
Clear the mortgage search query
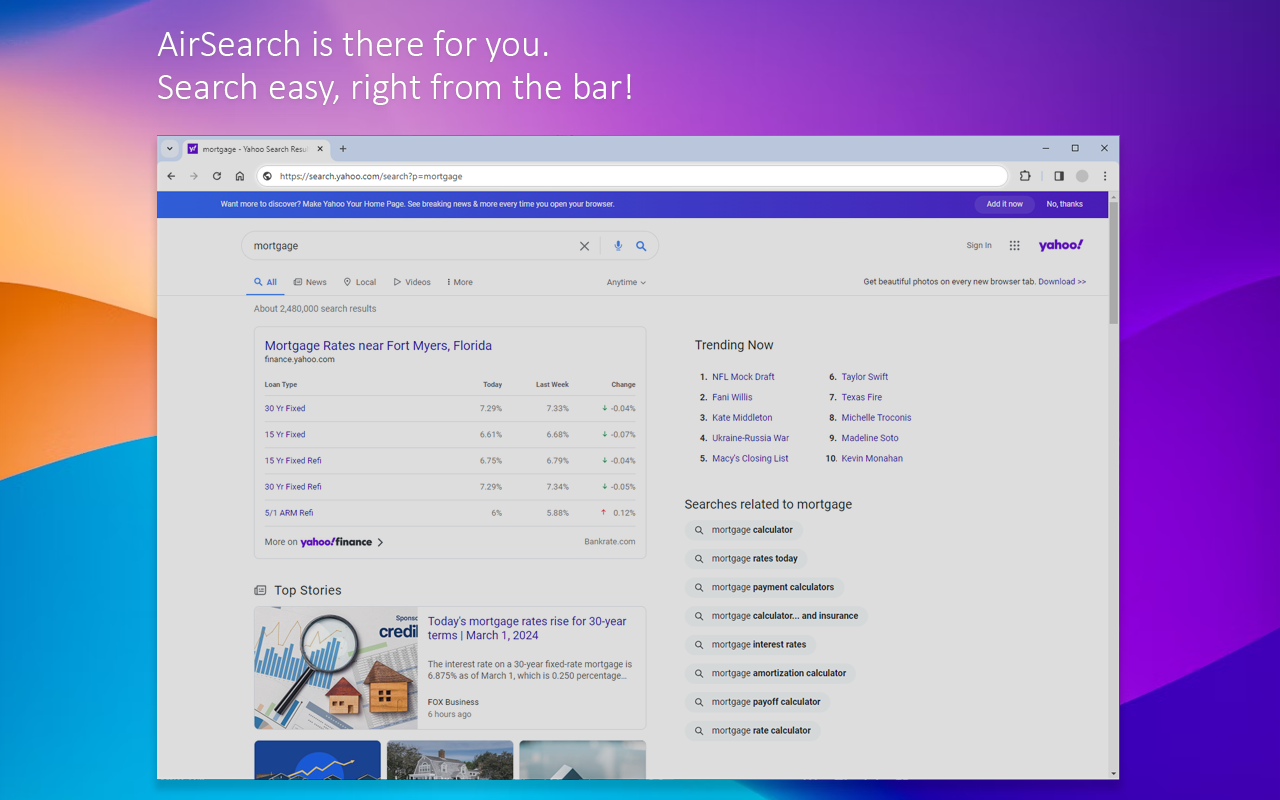[585, 246]
